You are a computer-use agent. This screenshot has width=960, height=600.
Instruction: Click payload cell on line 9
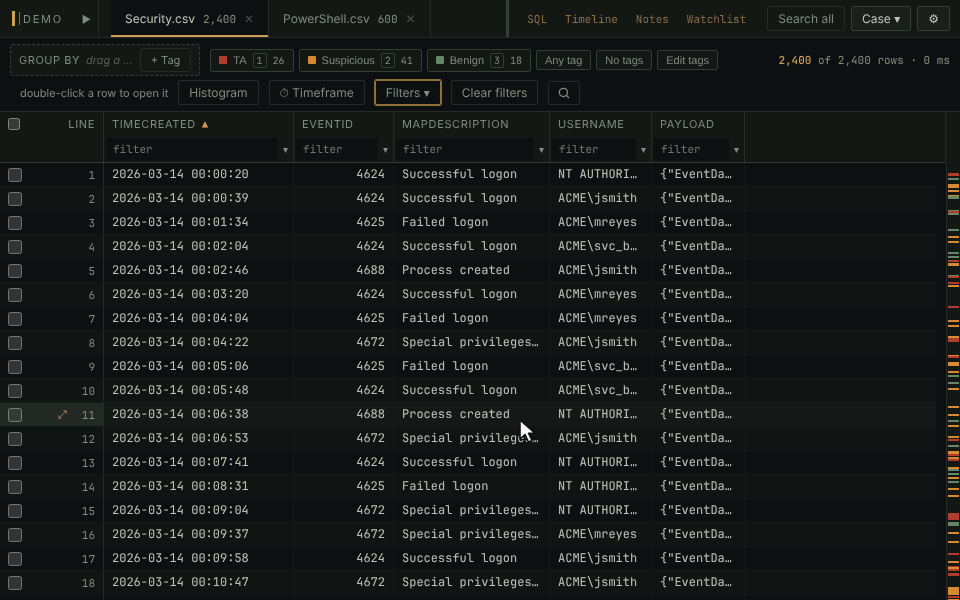tap(696, 367)
